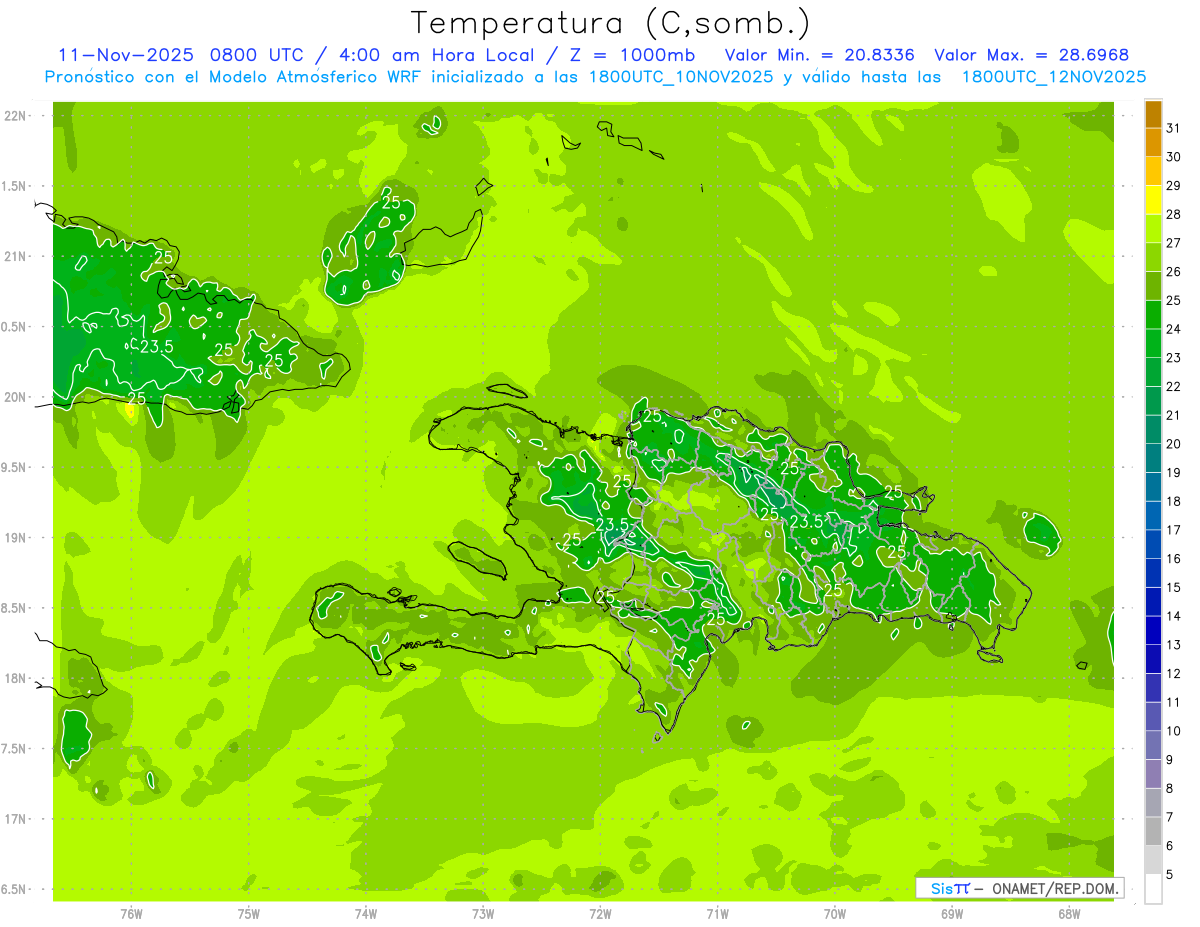Click the '23.5' contour label over eastern Cuba
Viewport: 1200px width, 927px height.
coord(156,347)
